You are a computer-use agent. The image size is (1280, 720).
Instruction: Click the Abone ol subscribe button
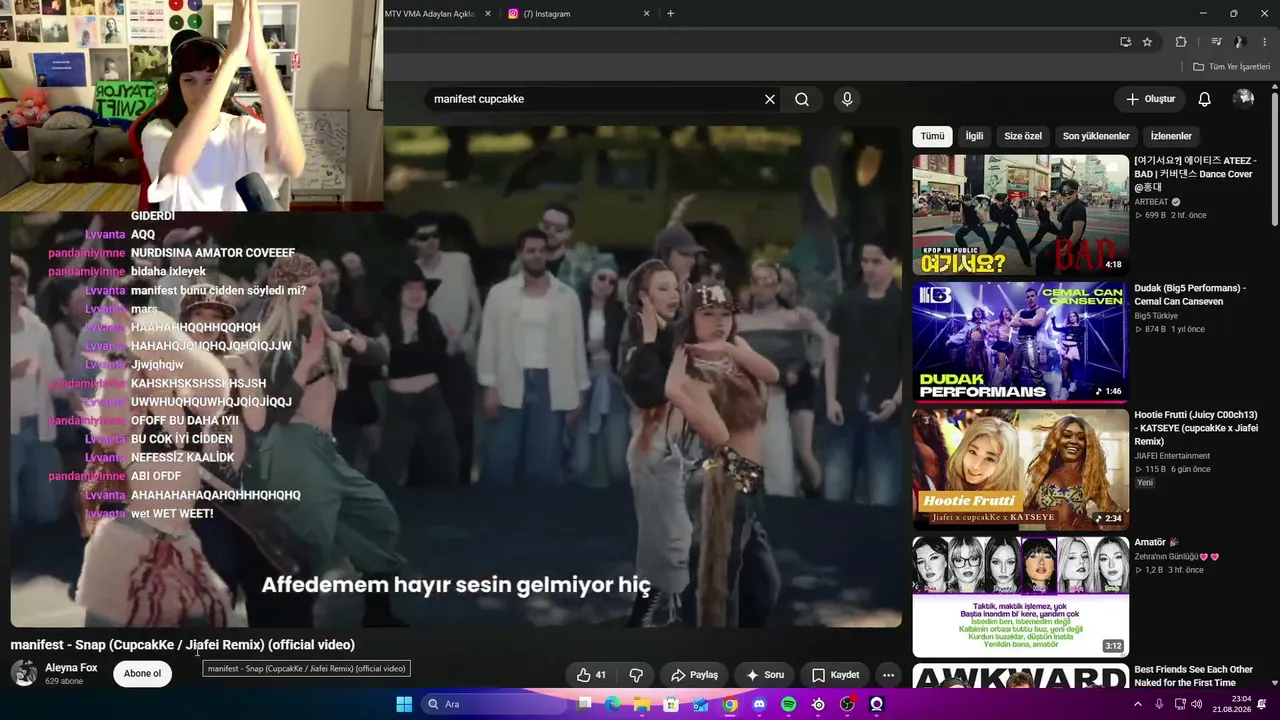(142, 674)
